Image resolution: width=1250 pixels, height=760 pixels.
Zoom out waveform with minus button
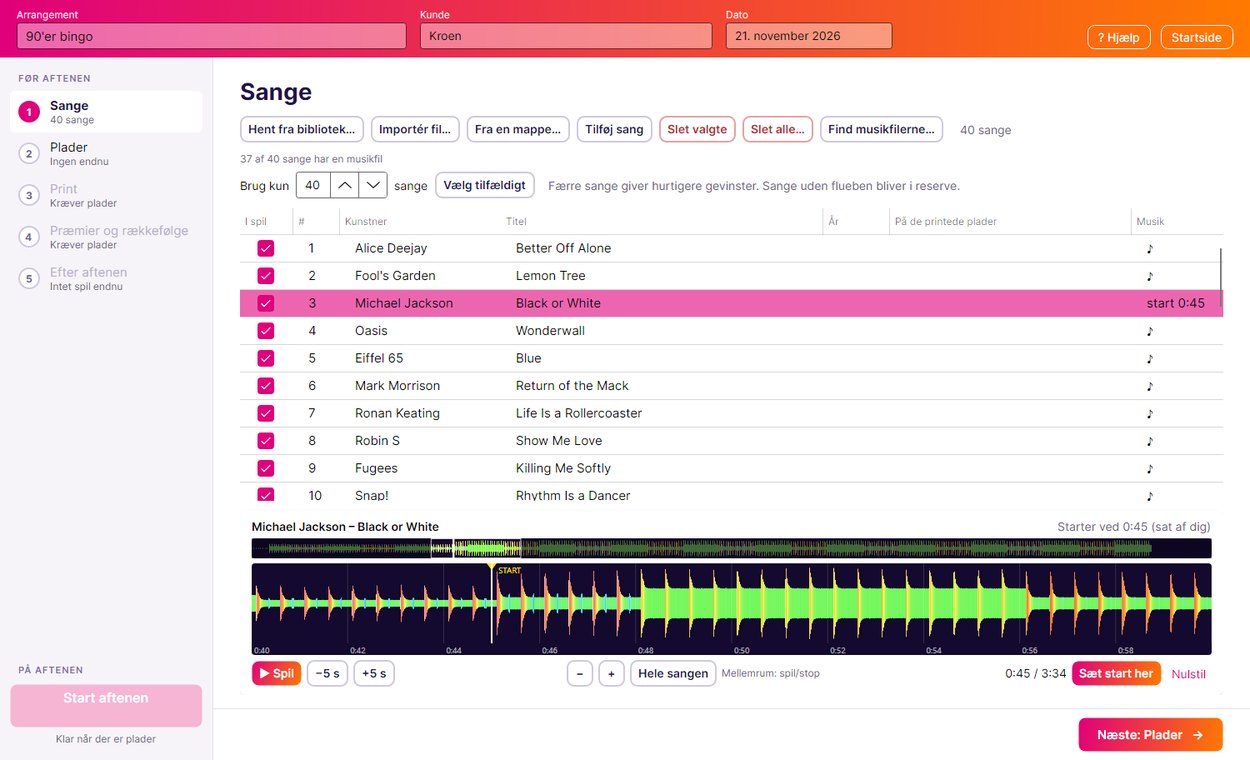[x=580, y=673]
